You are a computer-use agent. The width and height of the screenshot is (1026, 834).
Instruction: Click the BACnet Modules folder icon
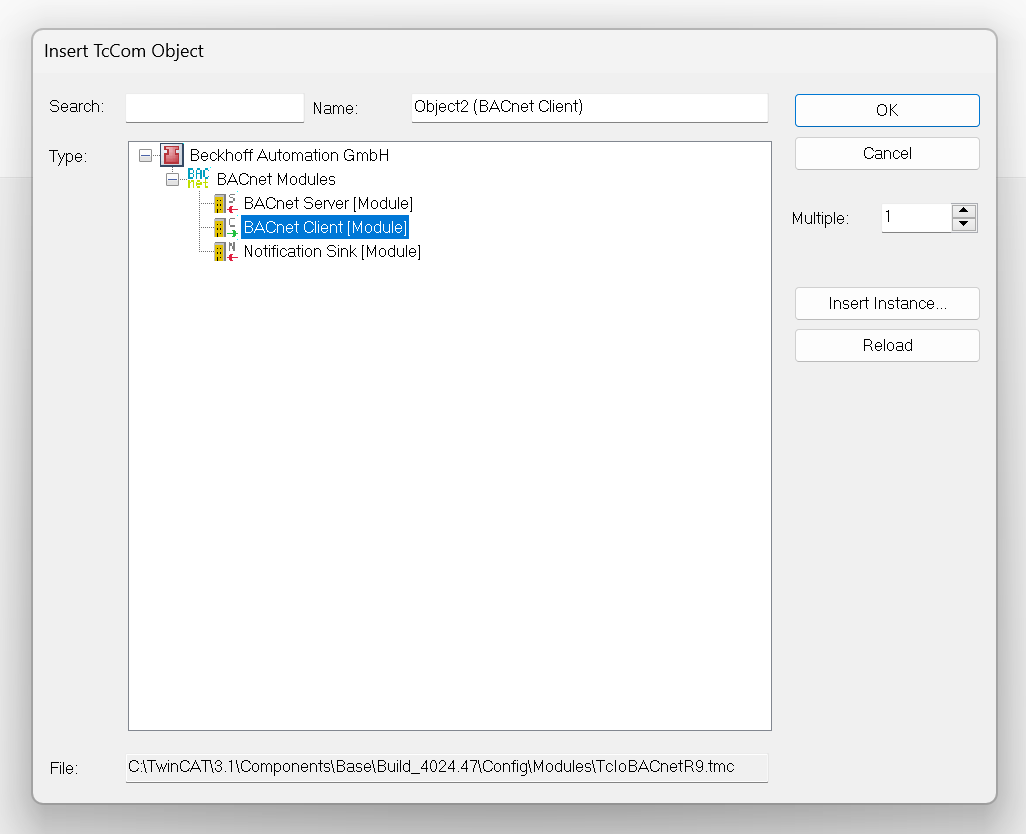point(198,179)
